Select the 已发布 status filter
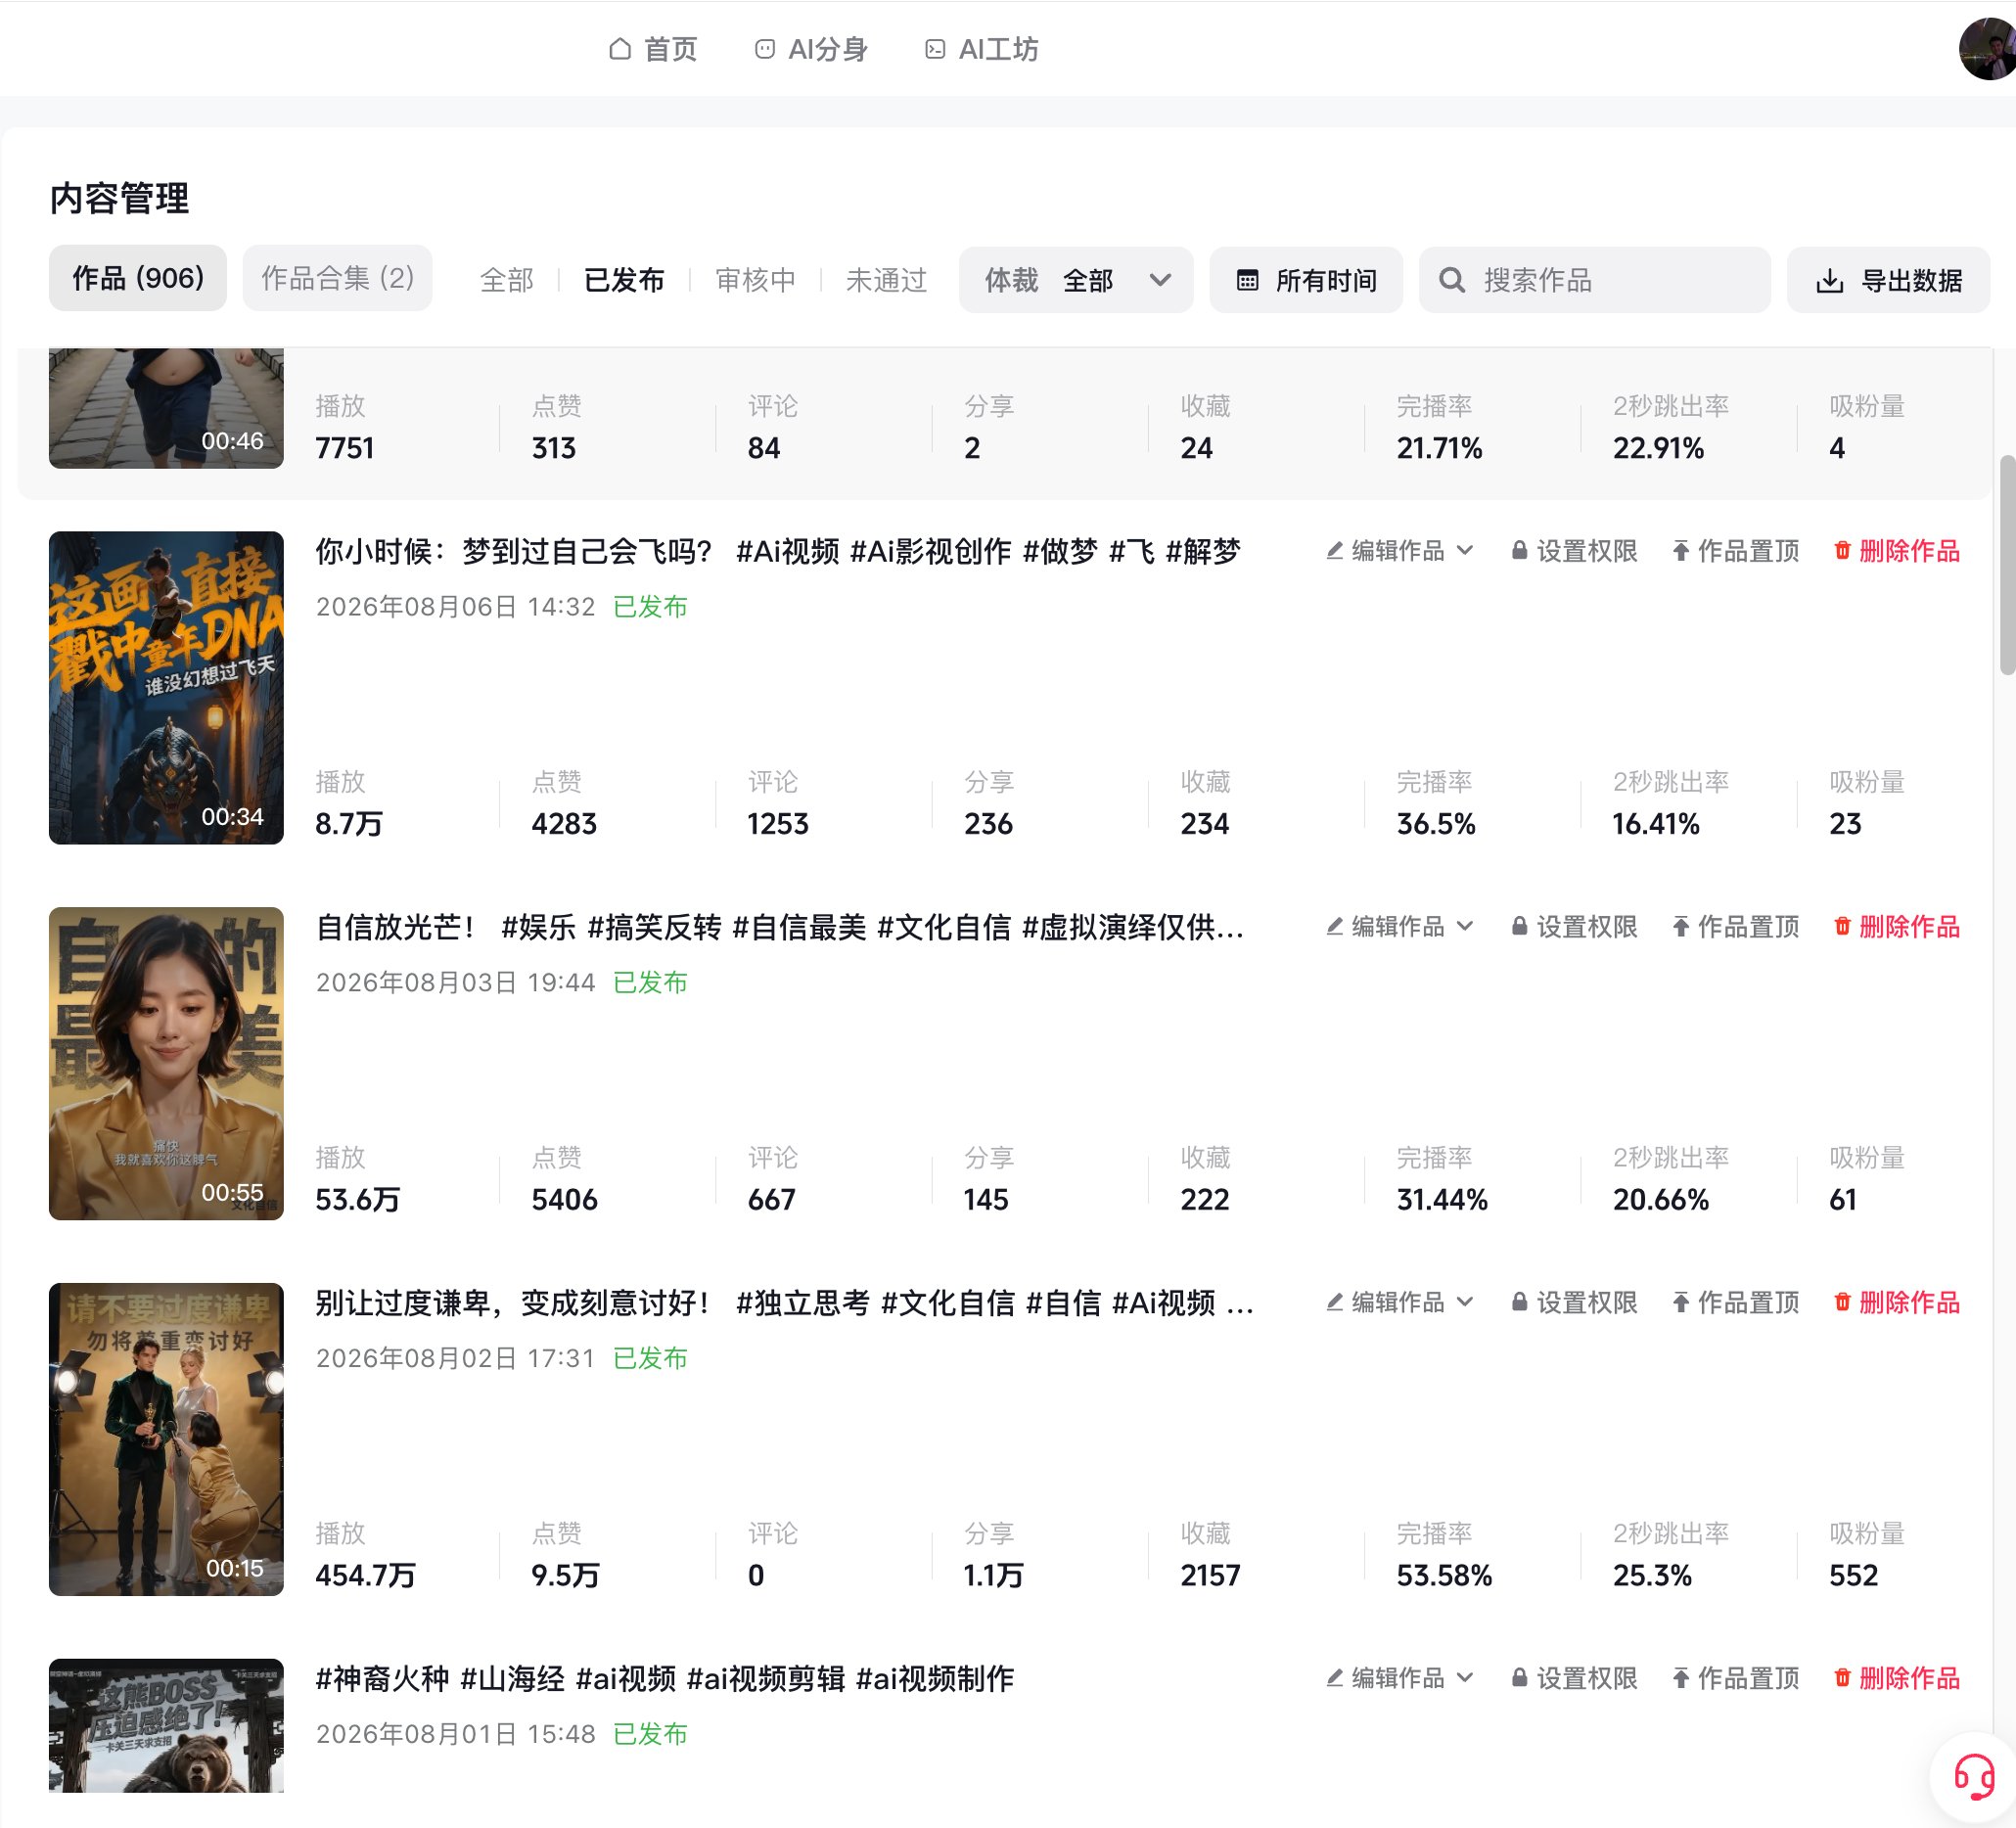The height and width of the screenshot is (1828, 2016). point(624,281)
